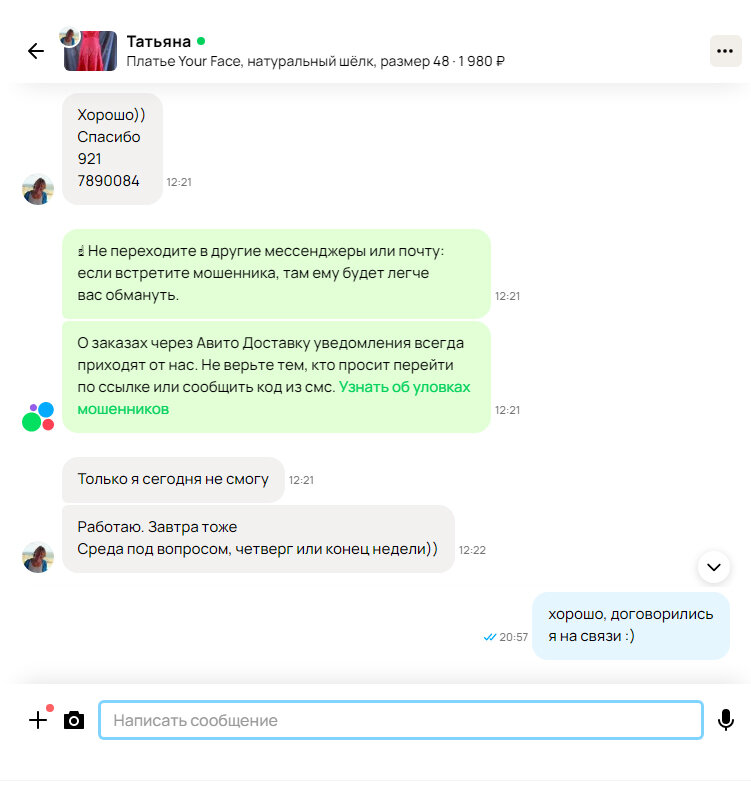Click Tatyana's avatar beside 'Работаю' message

(38, 557)
